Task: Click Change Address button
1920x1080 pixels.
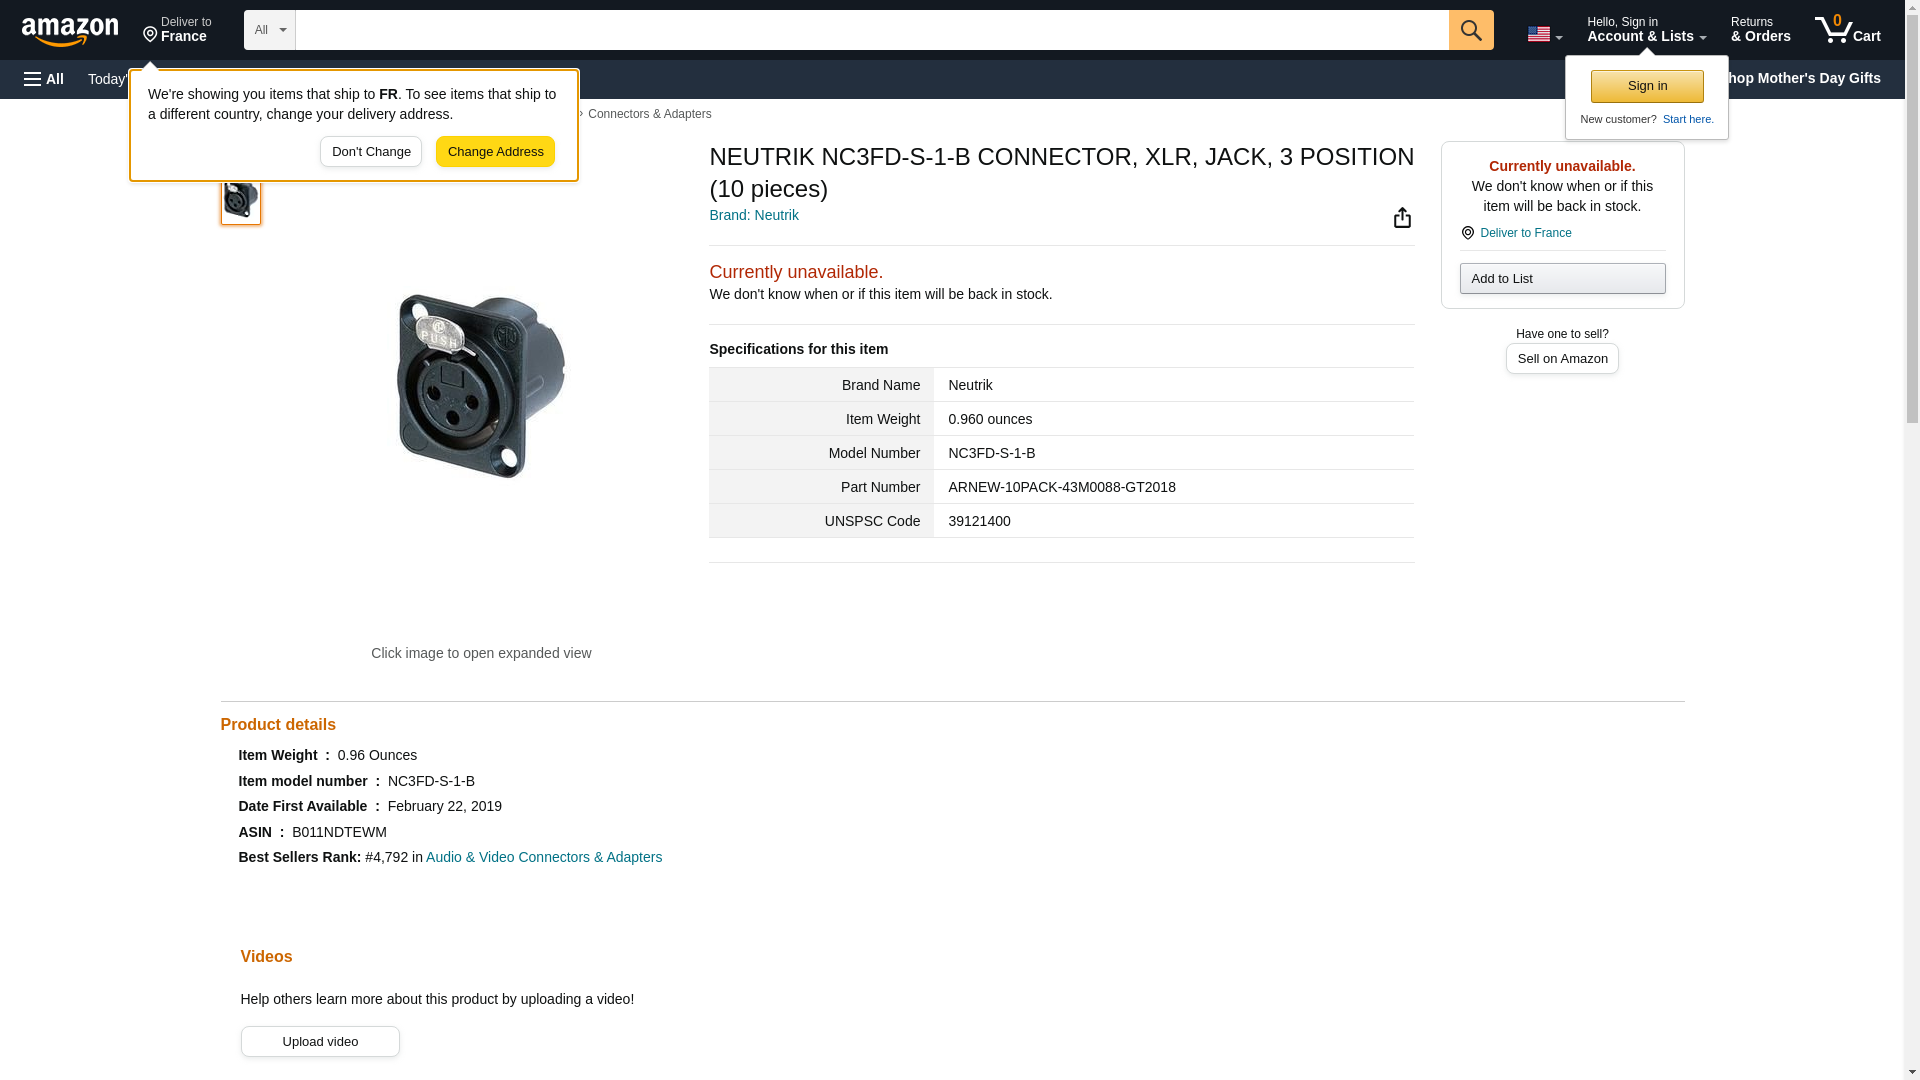Action: [x=495, y=152]
